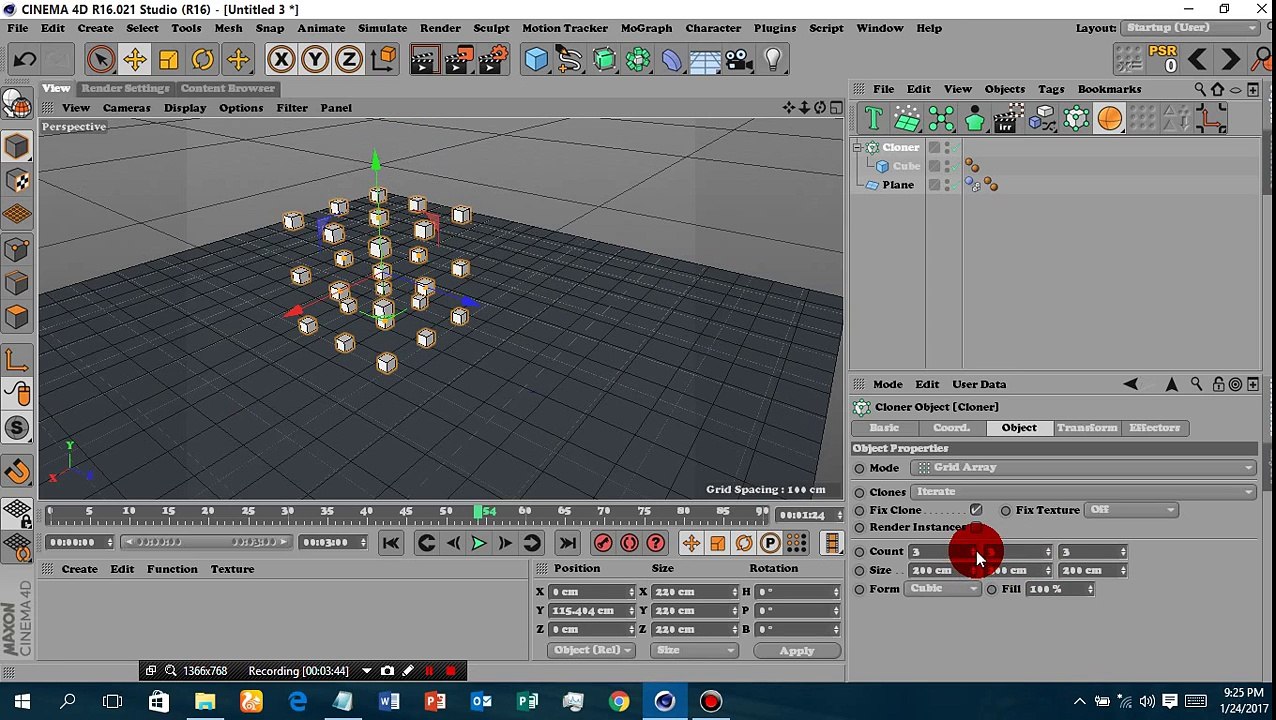
Task: Select the Move tool in toolbar
Action: coord(134,60)
